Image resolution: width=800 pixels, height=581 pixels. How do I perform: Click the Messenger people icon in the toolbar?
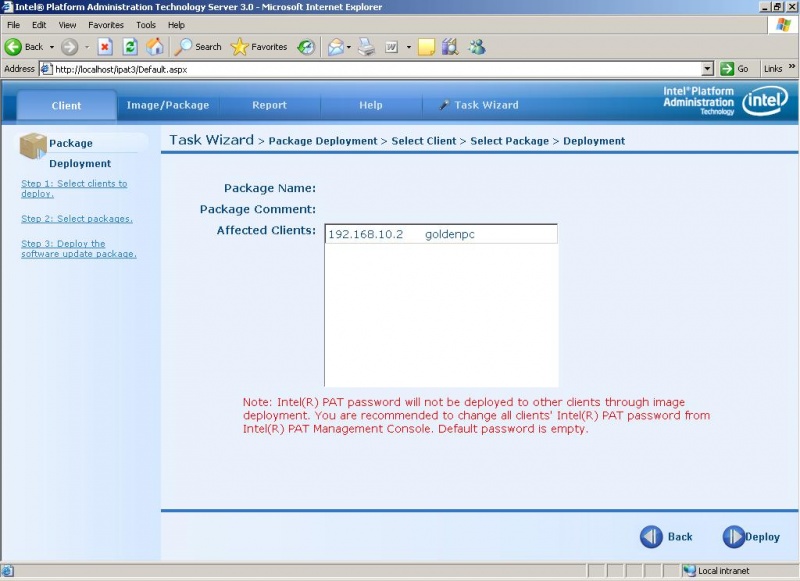[x=478, y=46]
